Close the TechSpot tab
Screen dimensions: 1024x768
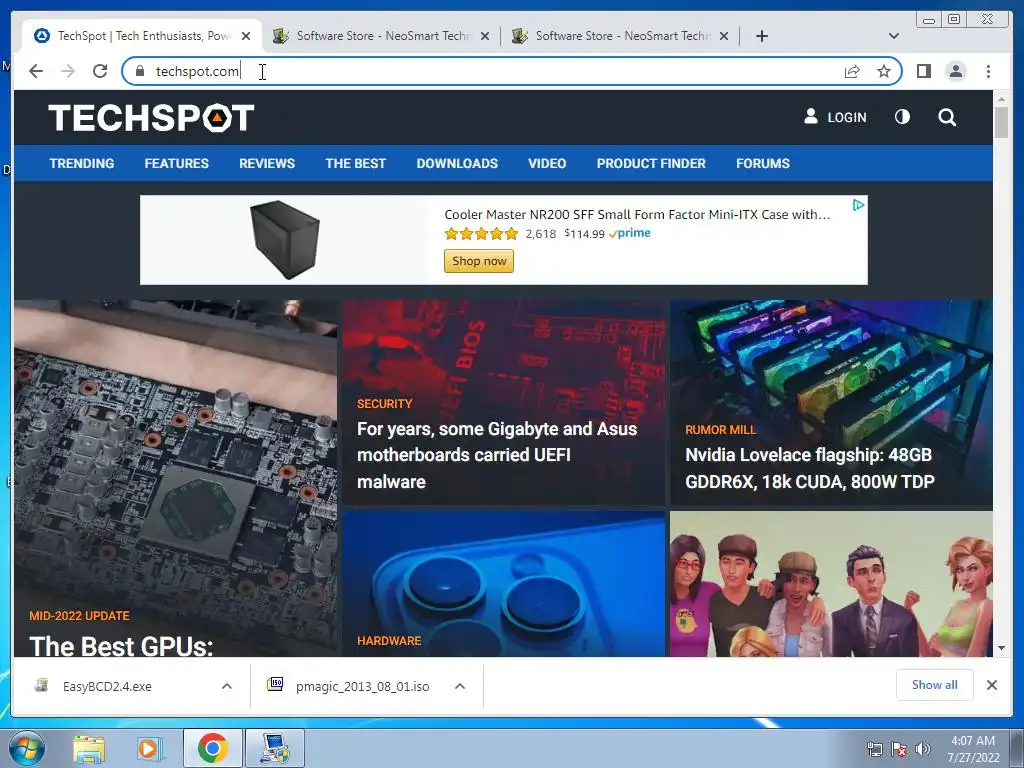pos(246,36)
